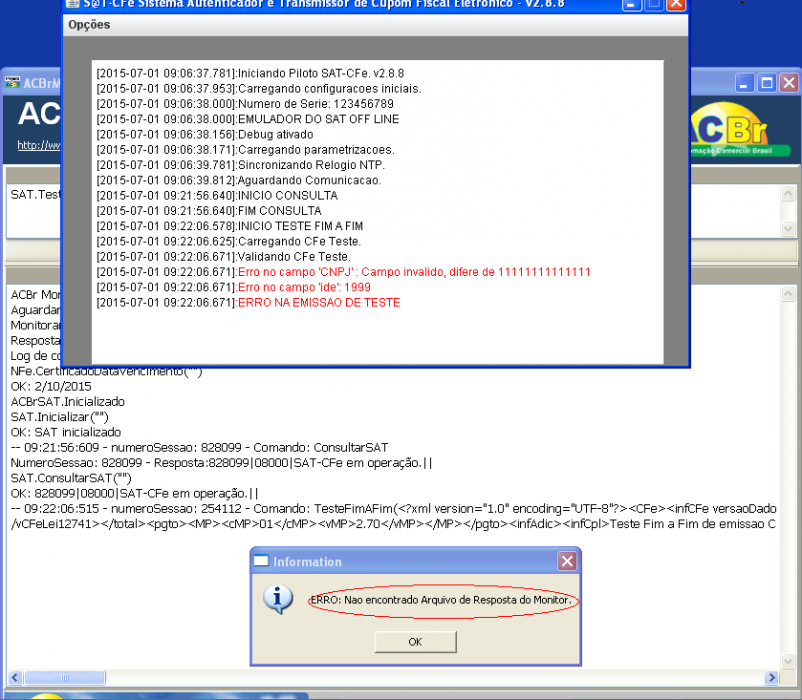Close the S@T-CFe emulator window
The height and width of the screenshot is (700, 802).
tap(677, 5)
